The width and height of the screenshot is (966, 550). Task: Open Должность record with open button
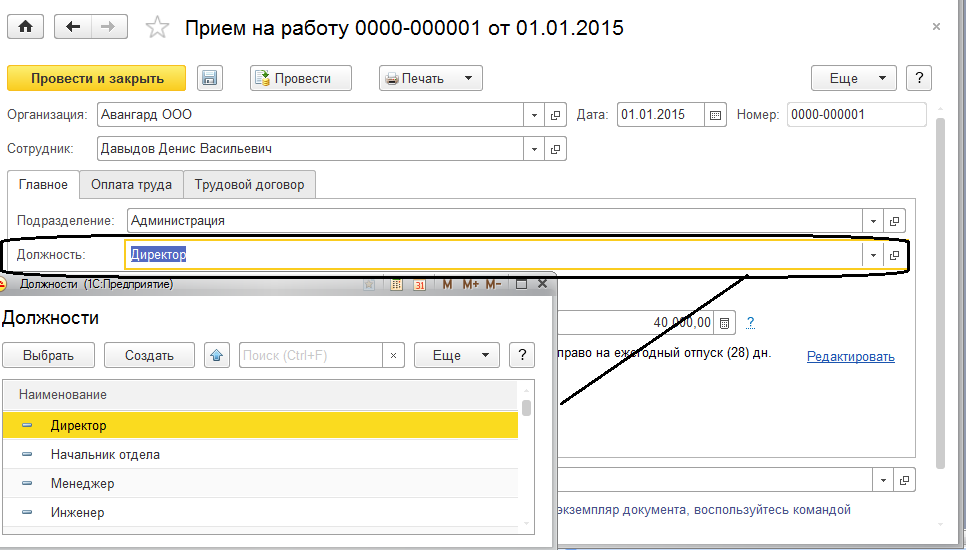coord(894,255)
